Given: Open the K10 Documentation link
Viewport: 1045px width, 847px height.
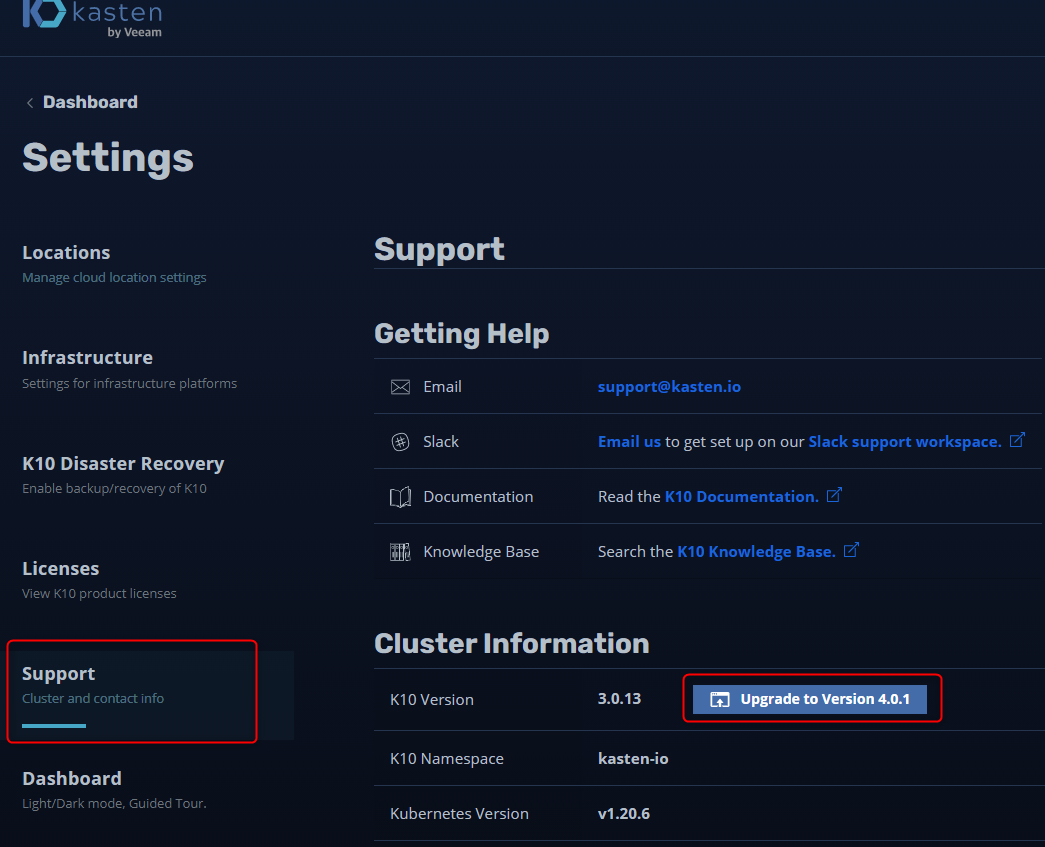Looking at the screenshot, I should pyautogui.click(x=741, y=497).
